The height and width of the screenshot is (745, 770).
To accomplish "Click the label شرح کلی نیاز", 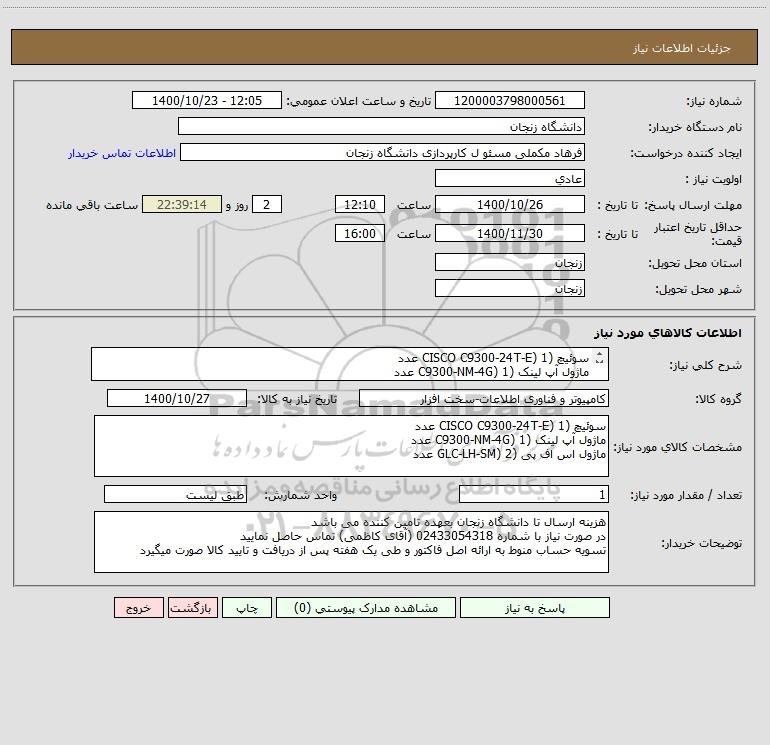I will 706,365.
